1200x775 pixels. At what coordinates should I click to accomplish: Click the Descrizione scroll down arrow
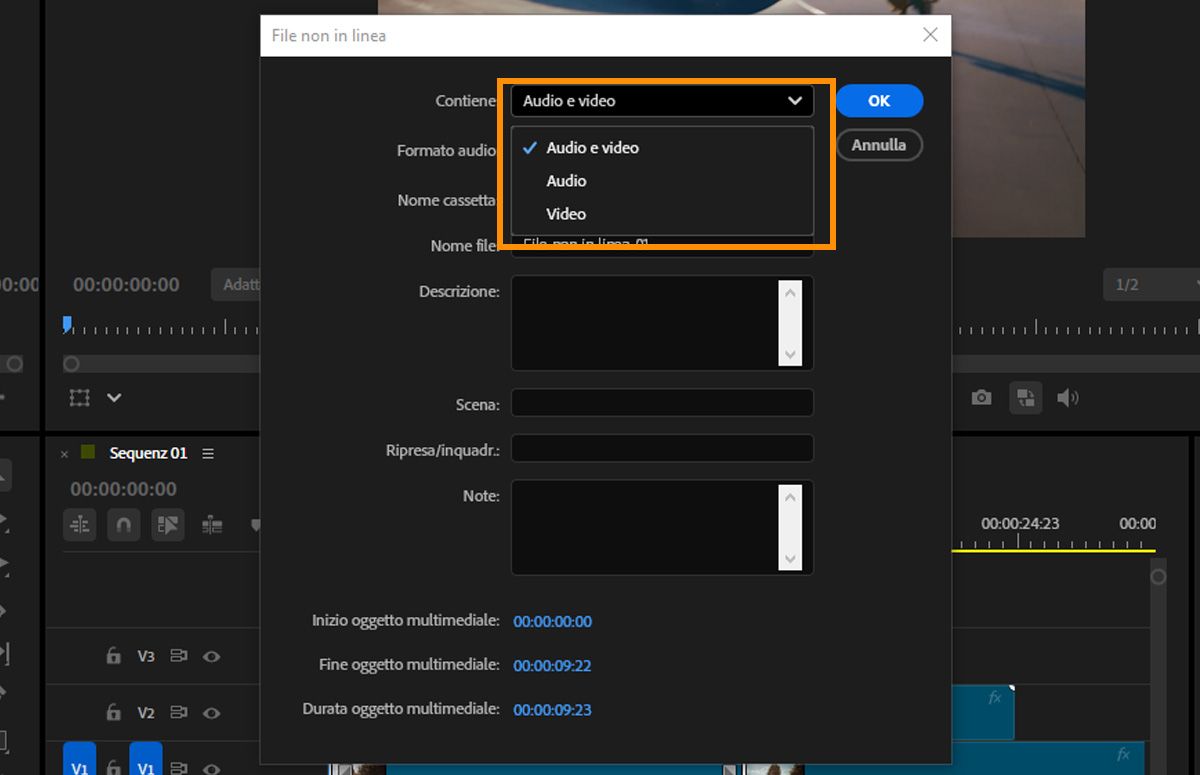coord(790,354)
